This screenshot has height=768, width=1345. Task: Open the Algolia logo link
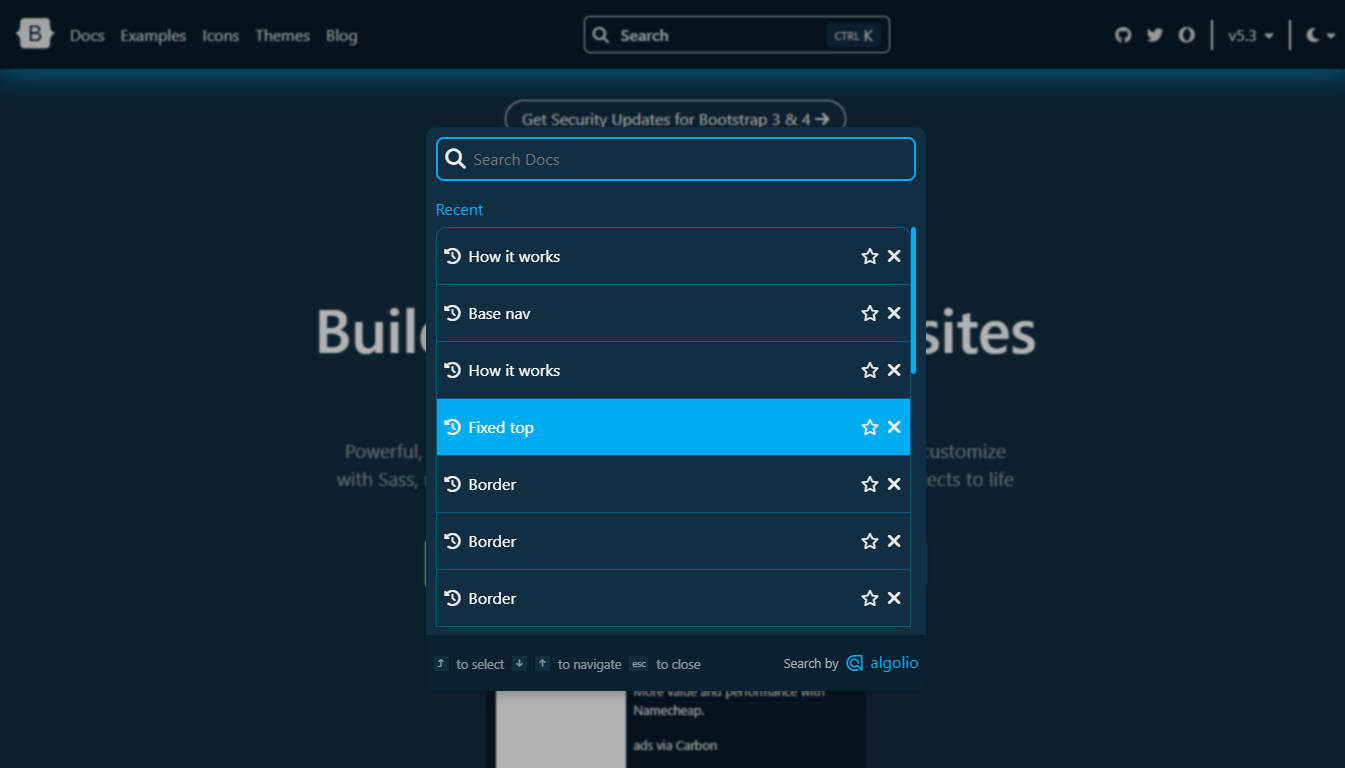(x=882, y=663)
